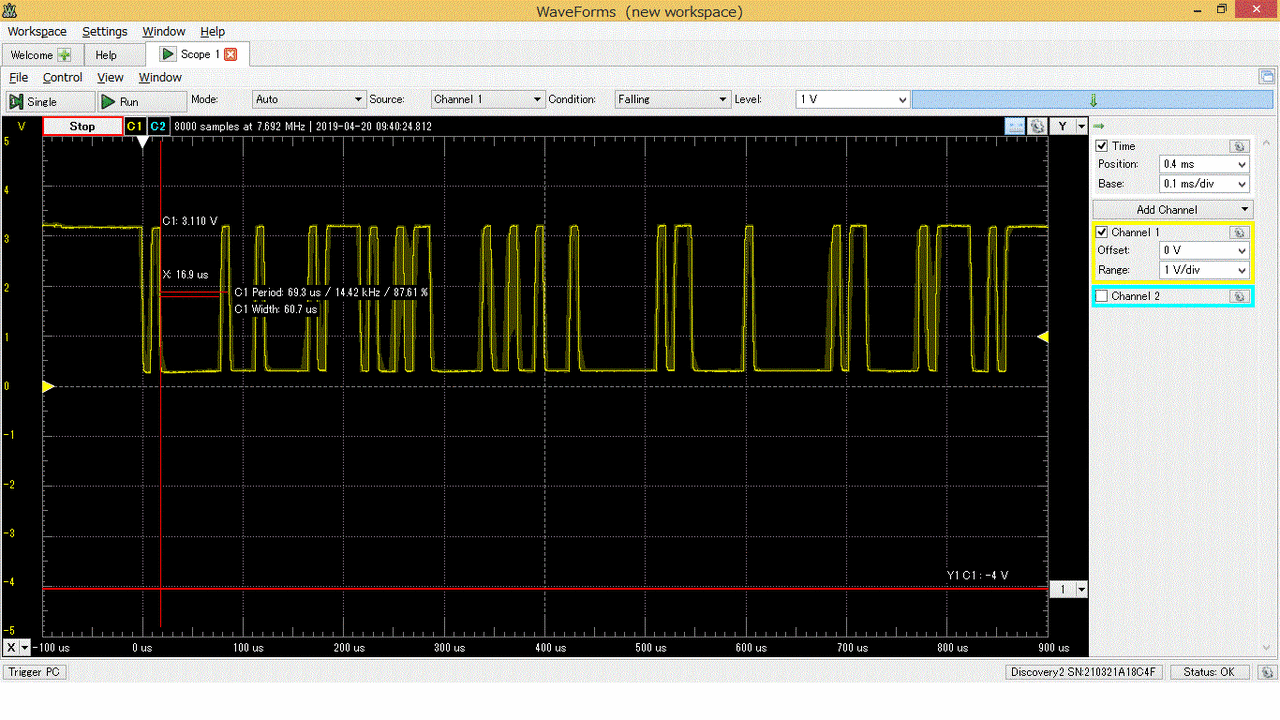The image size is (1280, 720).
Task: Open the trigger Mode dropdown set to Auto
Action: click(309, 99)
